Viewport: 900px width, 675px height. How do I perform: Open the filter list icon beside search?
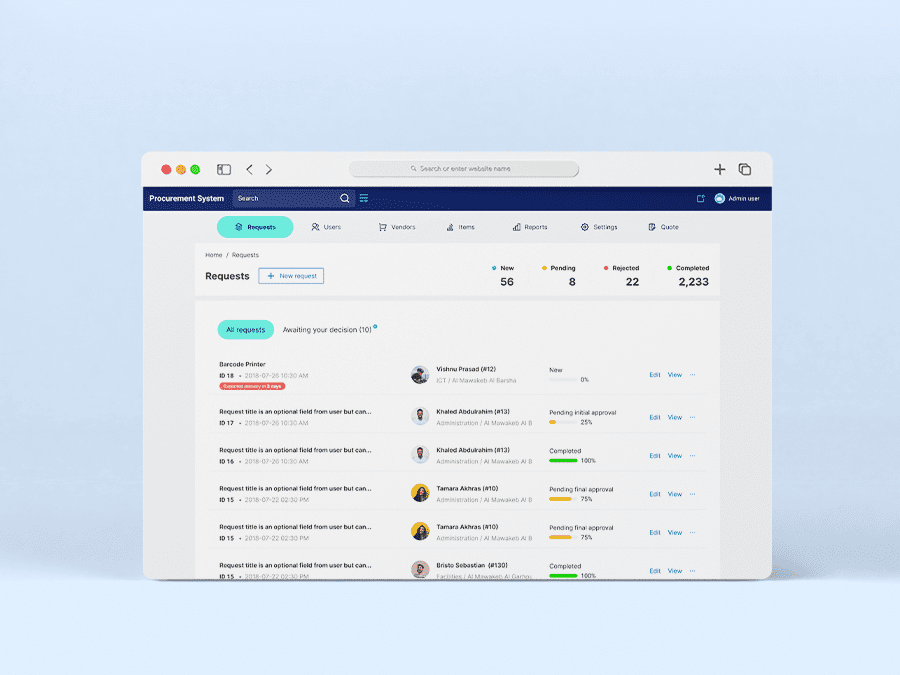(364, 198)
